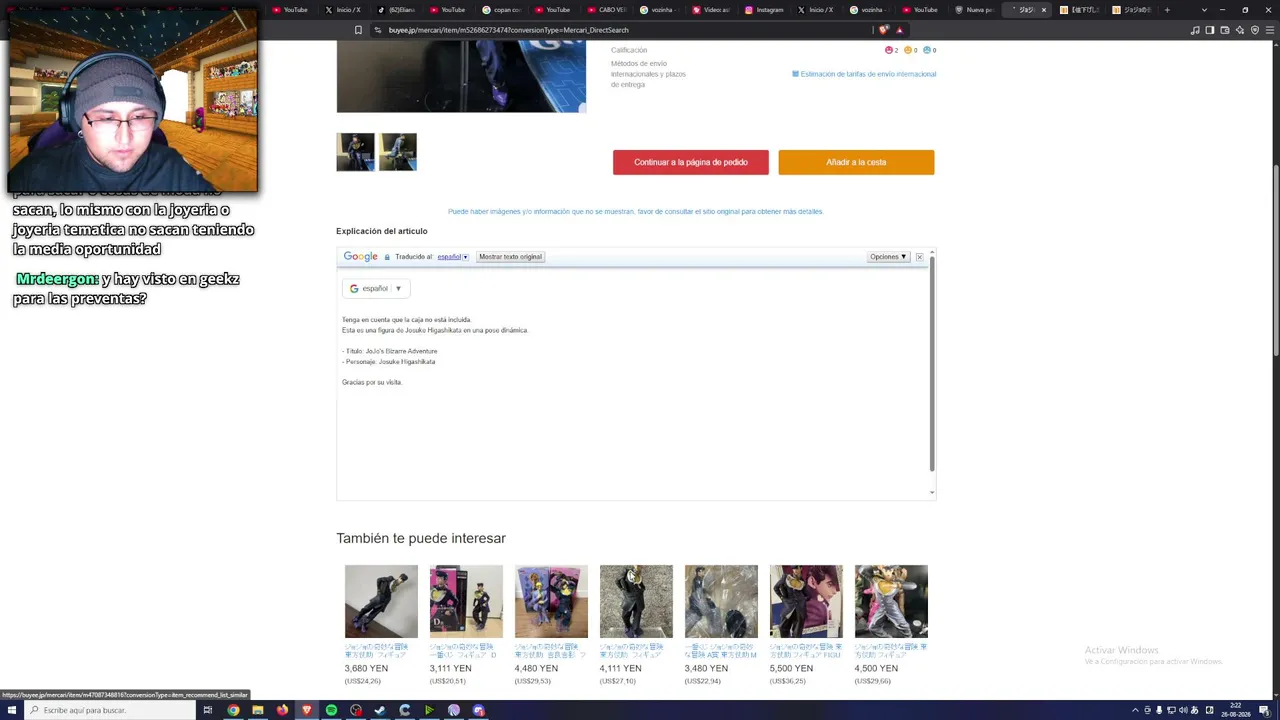
Task: Expand the browser tab search chevron
Action: click(1204, 10)
